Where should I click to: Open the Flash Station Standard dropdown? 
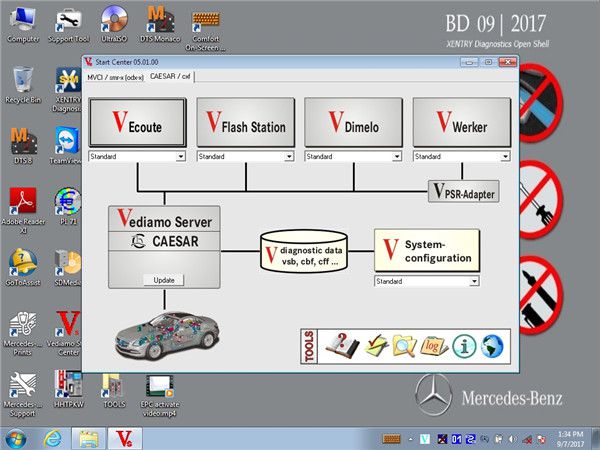[x=288, y=157]
